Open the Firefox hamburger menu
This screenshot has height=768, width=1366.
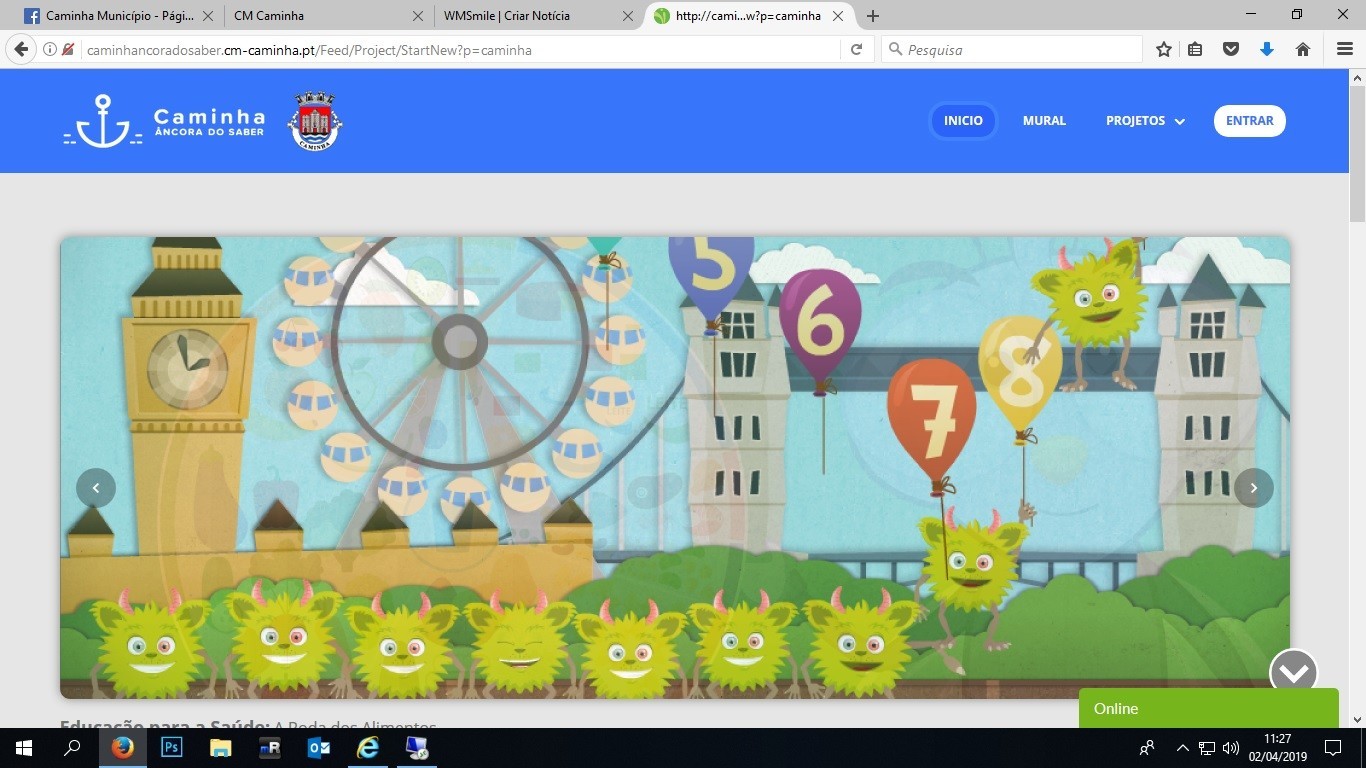click(1345, 49)
